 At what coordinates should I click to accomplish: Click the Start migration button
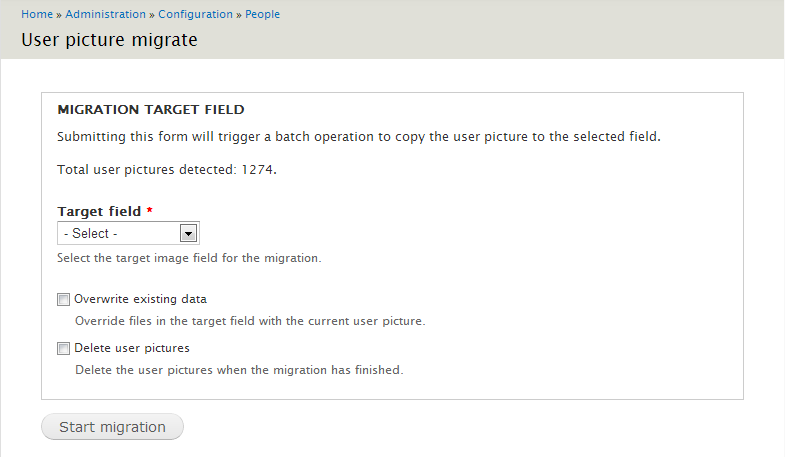pos(112,427)
